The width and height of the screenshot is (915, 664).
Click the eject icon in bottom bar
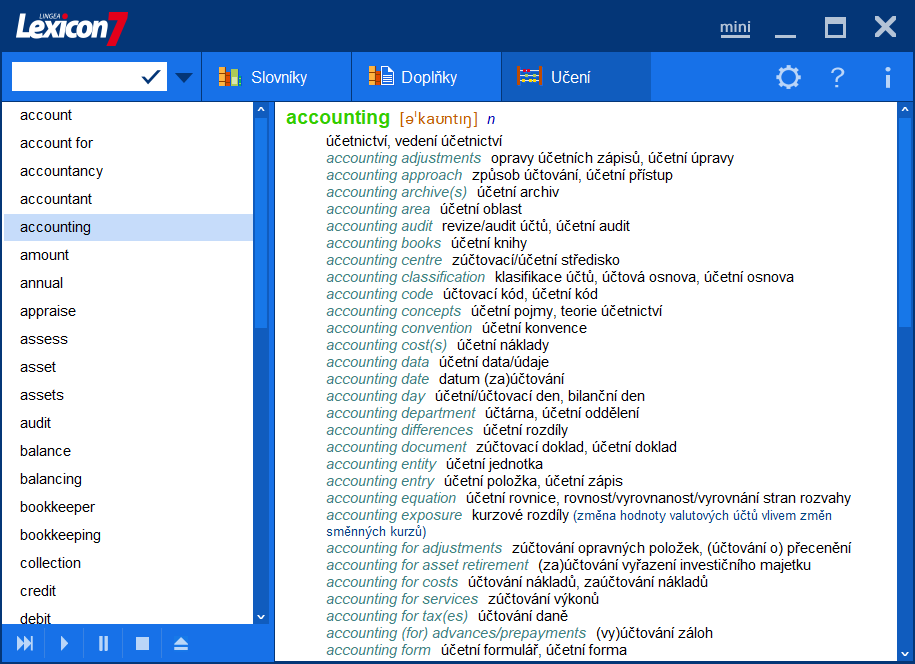(181, 643)
